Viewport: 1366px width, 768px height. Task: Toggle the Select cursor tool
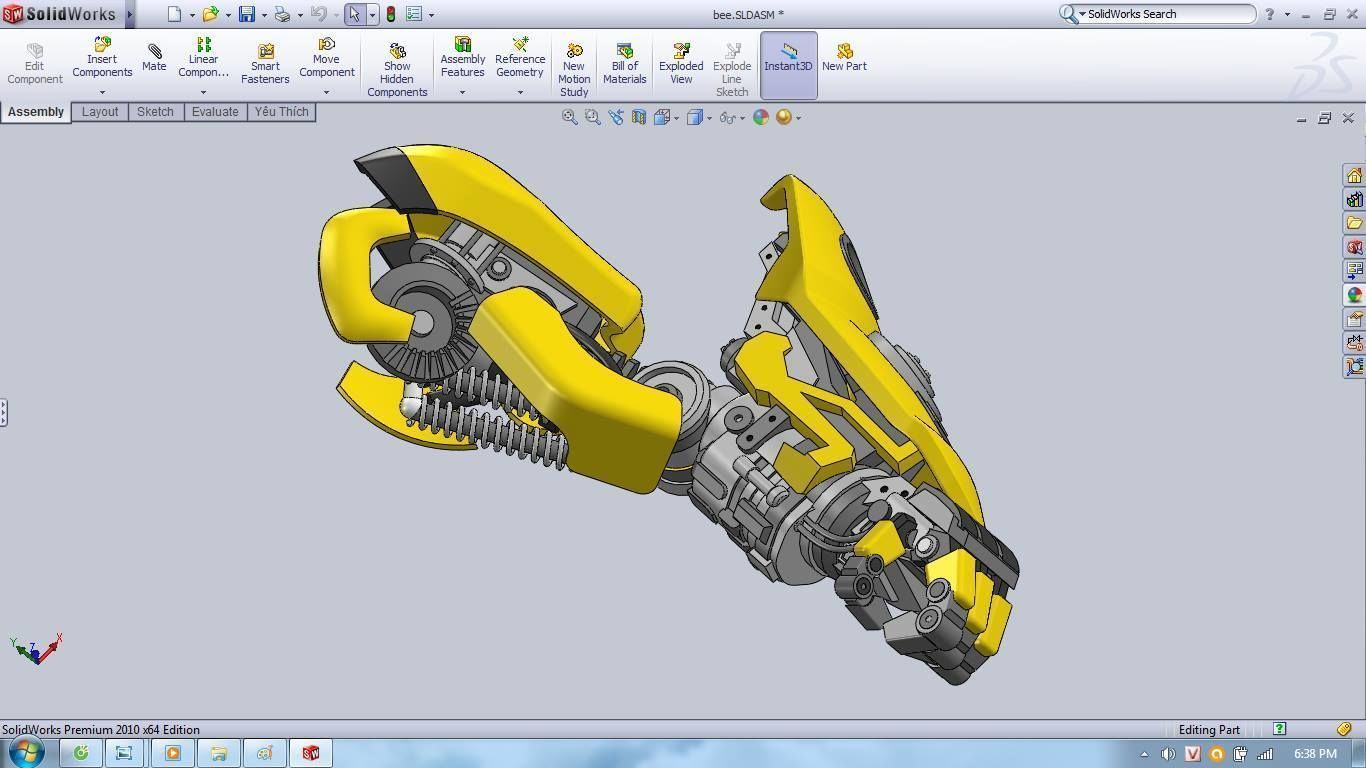click(x=354, y=14)
